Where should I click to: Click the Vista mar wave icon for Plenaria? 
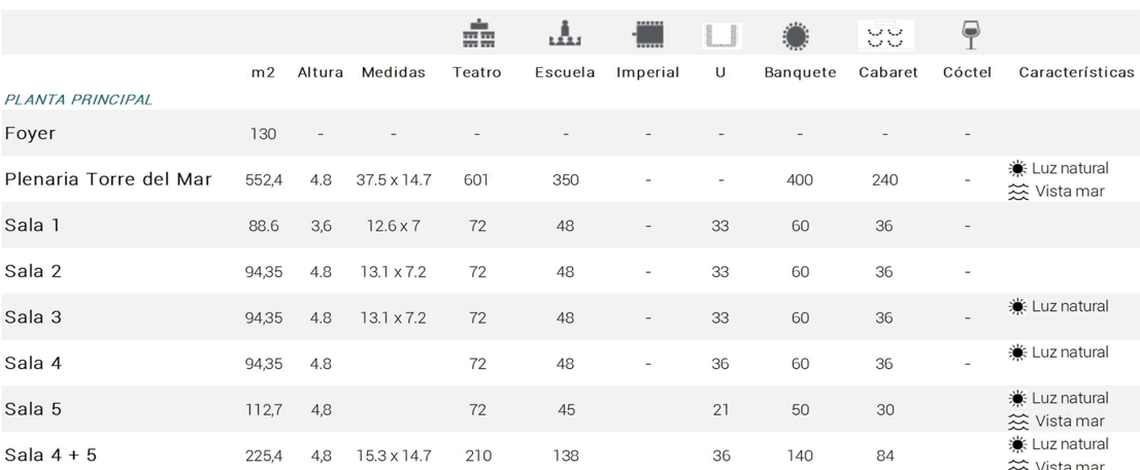1018,192
